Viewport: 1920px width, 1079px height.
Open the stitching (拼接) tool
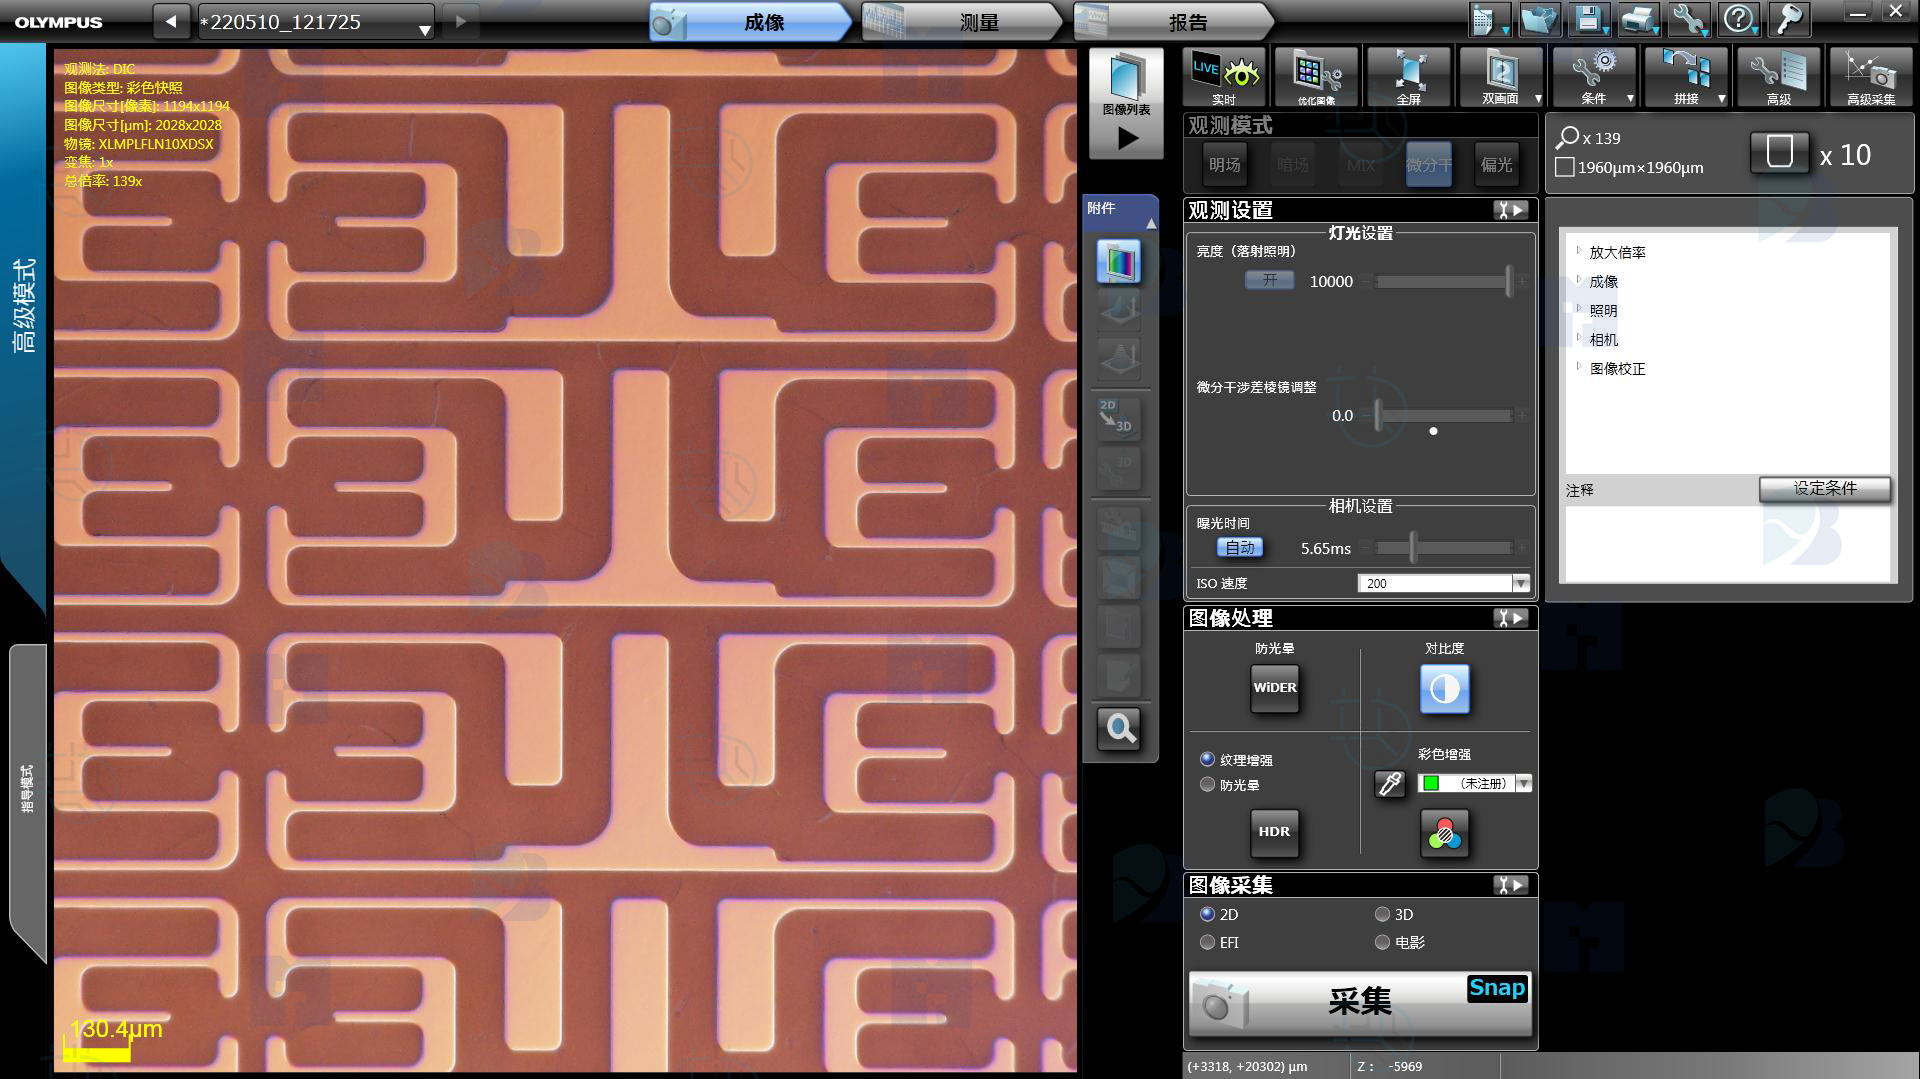tap(1686, 76)
